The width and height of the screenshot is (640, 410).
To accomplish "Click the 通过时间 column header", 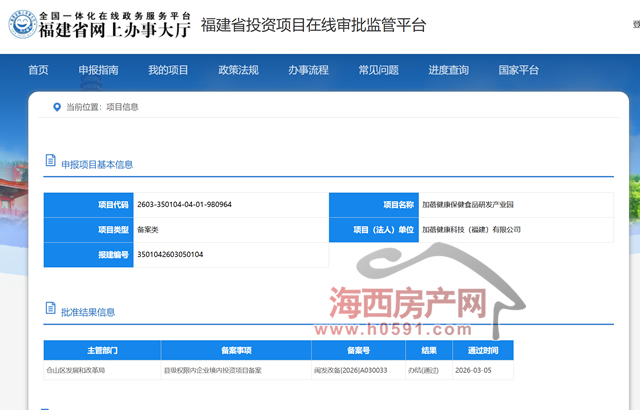I will click(475, 351).
